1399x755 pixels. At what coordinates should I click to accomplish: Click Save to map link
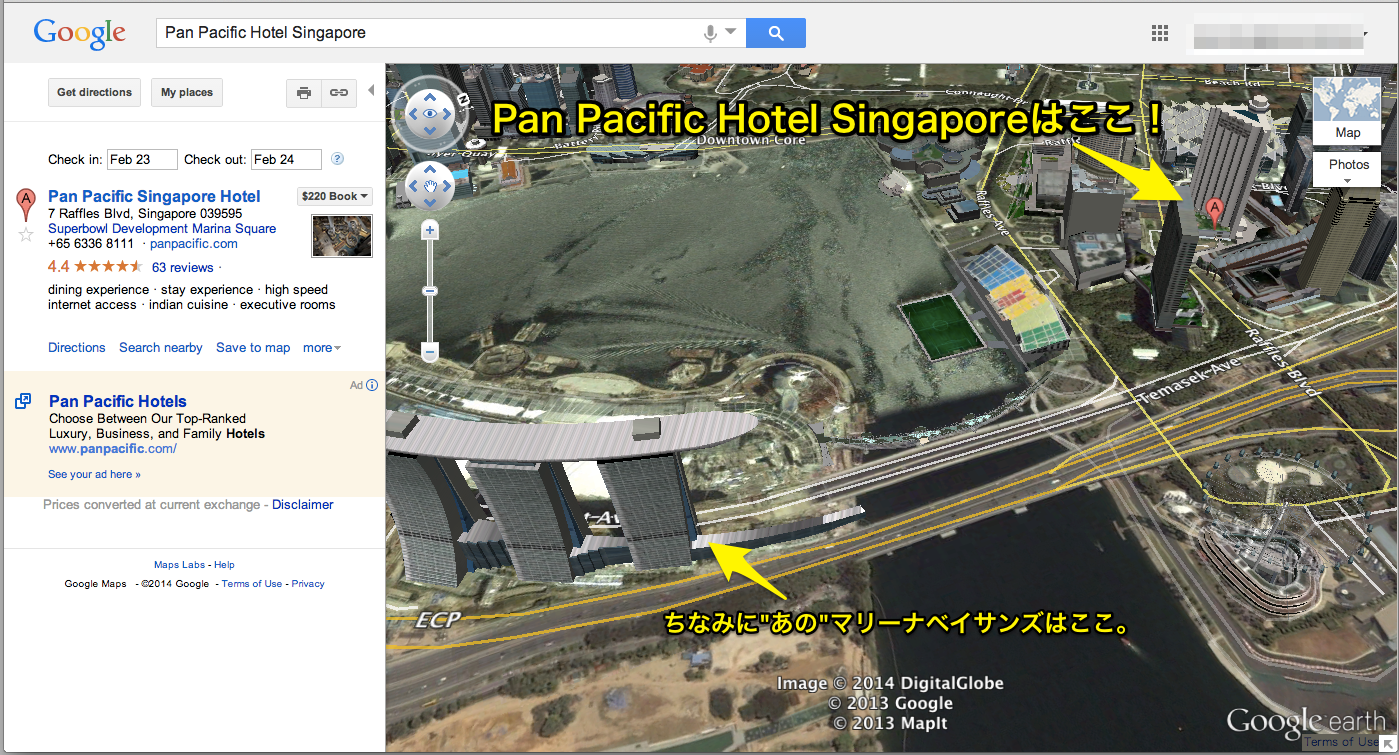[253, 348]
